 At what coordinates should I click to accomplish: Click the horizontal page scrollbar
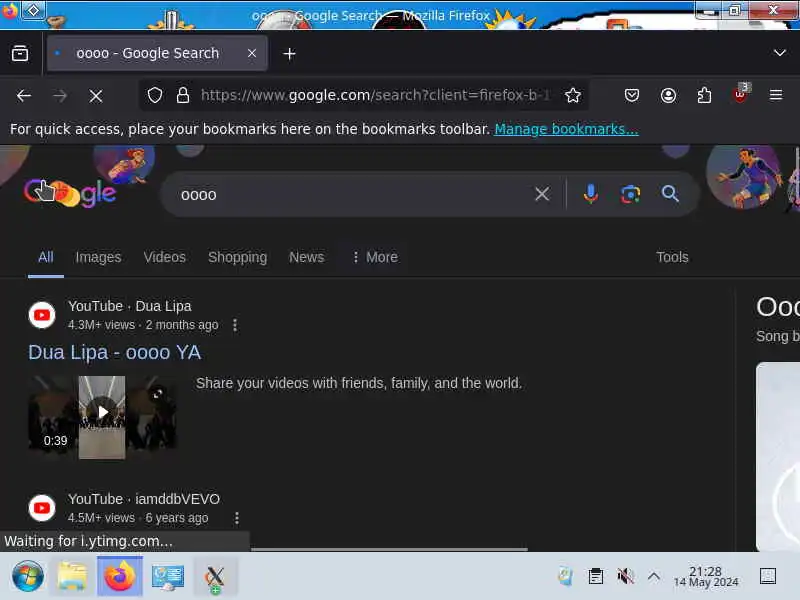click(x=389, y=549)
